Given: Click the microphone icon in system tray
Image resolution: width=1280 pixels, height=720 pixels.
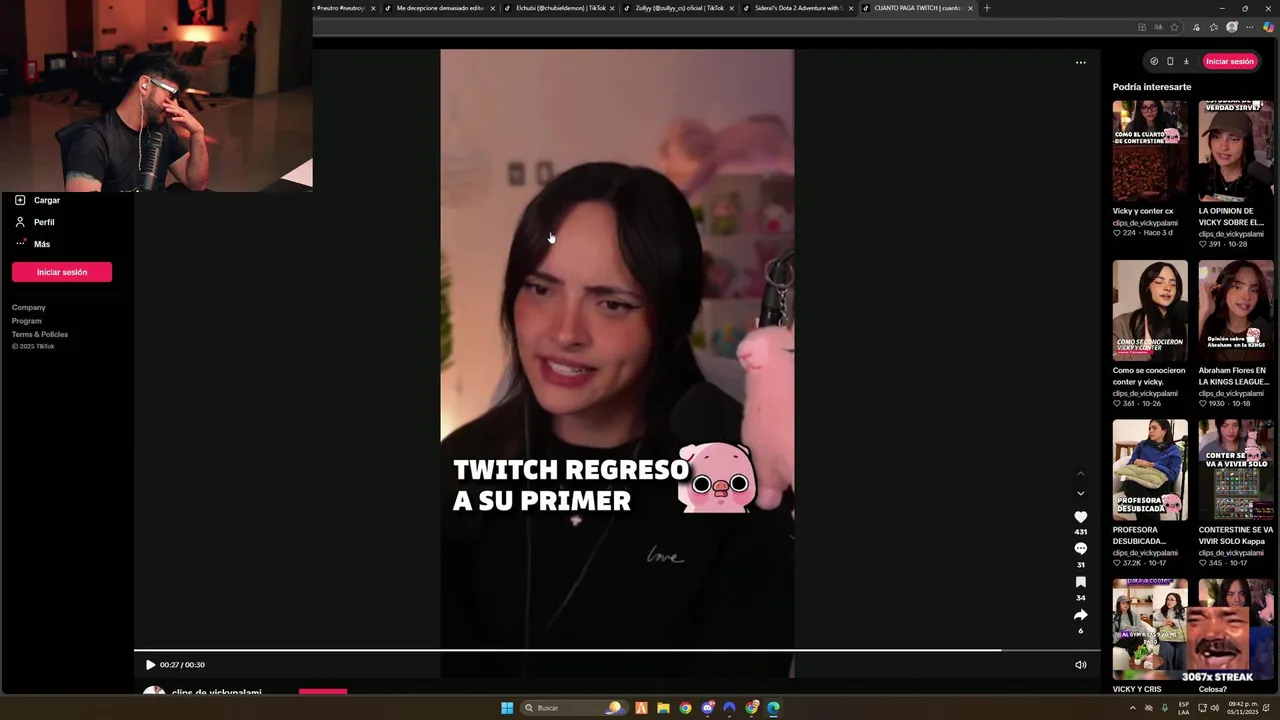Looking at the screenshot, I should pos(1165,708).
